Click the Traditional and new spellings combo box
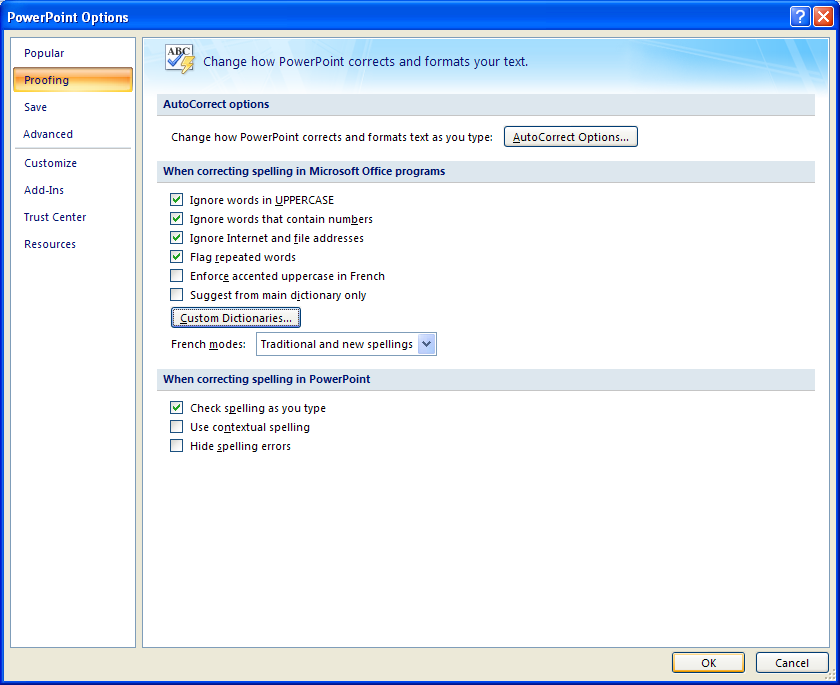This screenshot has height=685, width=840. click(x=346, y=344)
